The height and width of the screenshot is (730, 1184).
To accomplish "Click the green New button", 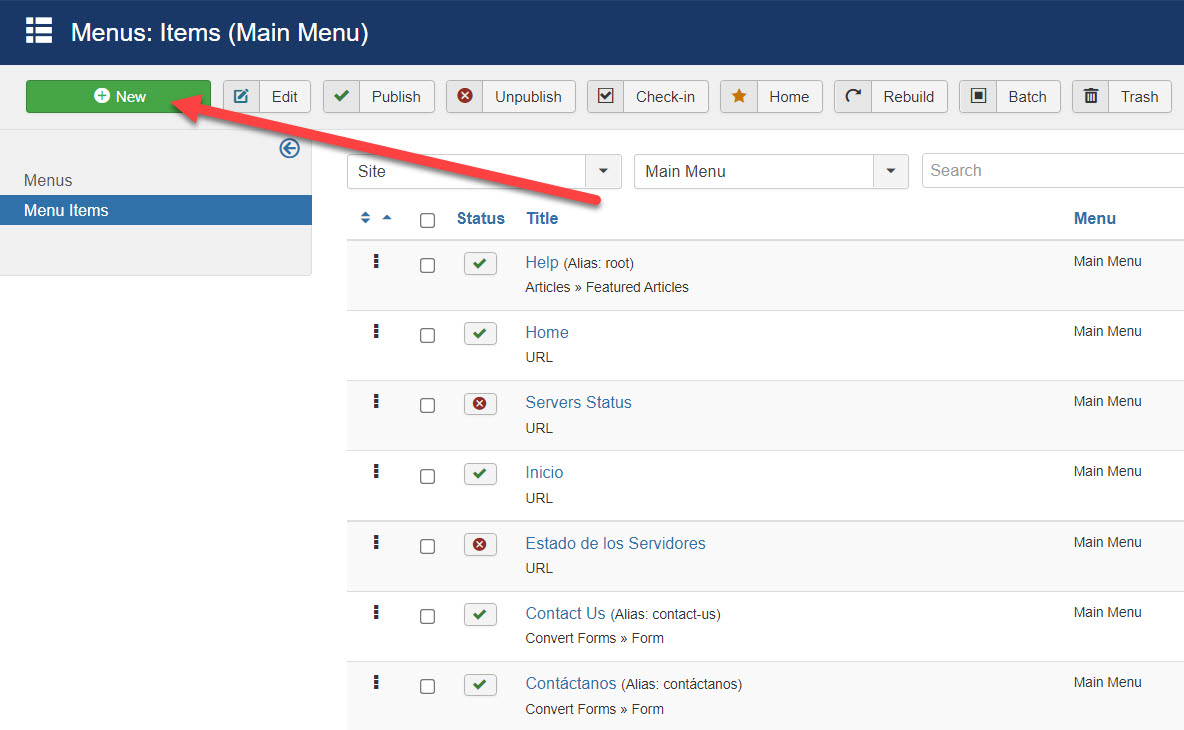I will pyautogui.click(x=119, y=97).
